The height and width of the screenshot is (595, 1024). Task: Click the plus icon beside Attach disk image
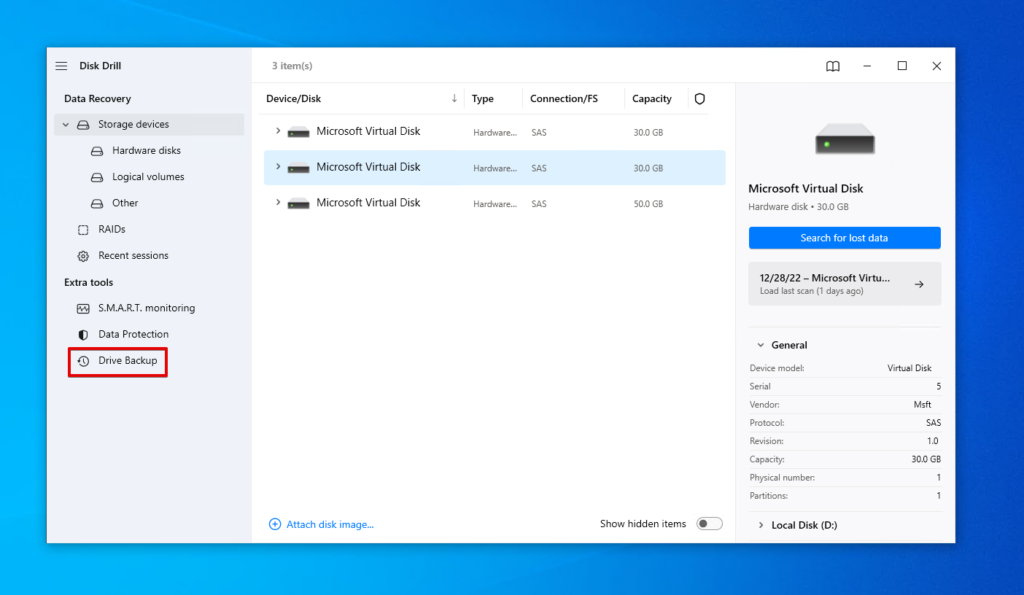[x=275, y=524]
